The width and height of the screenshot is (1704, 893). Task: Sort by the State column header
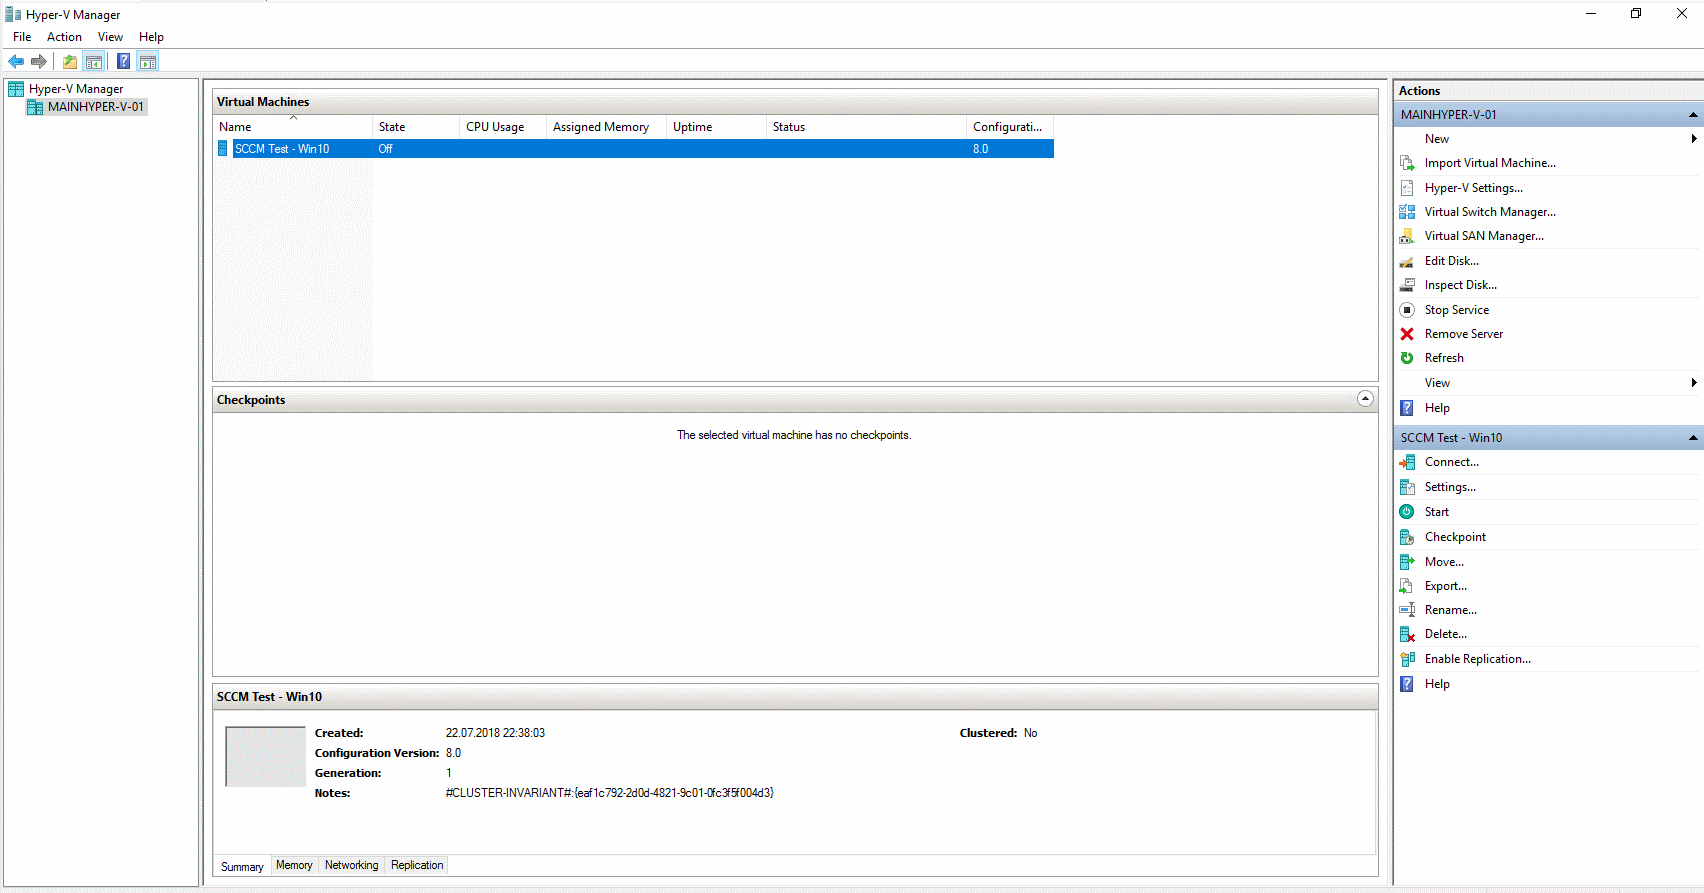click(x=416, y=127)
